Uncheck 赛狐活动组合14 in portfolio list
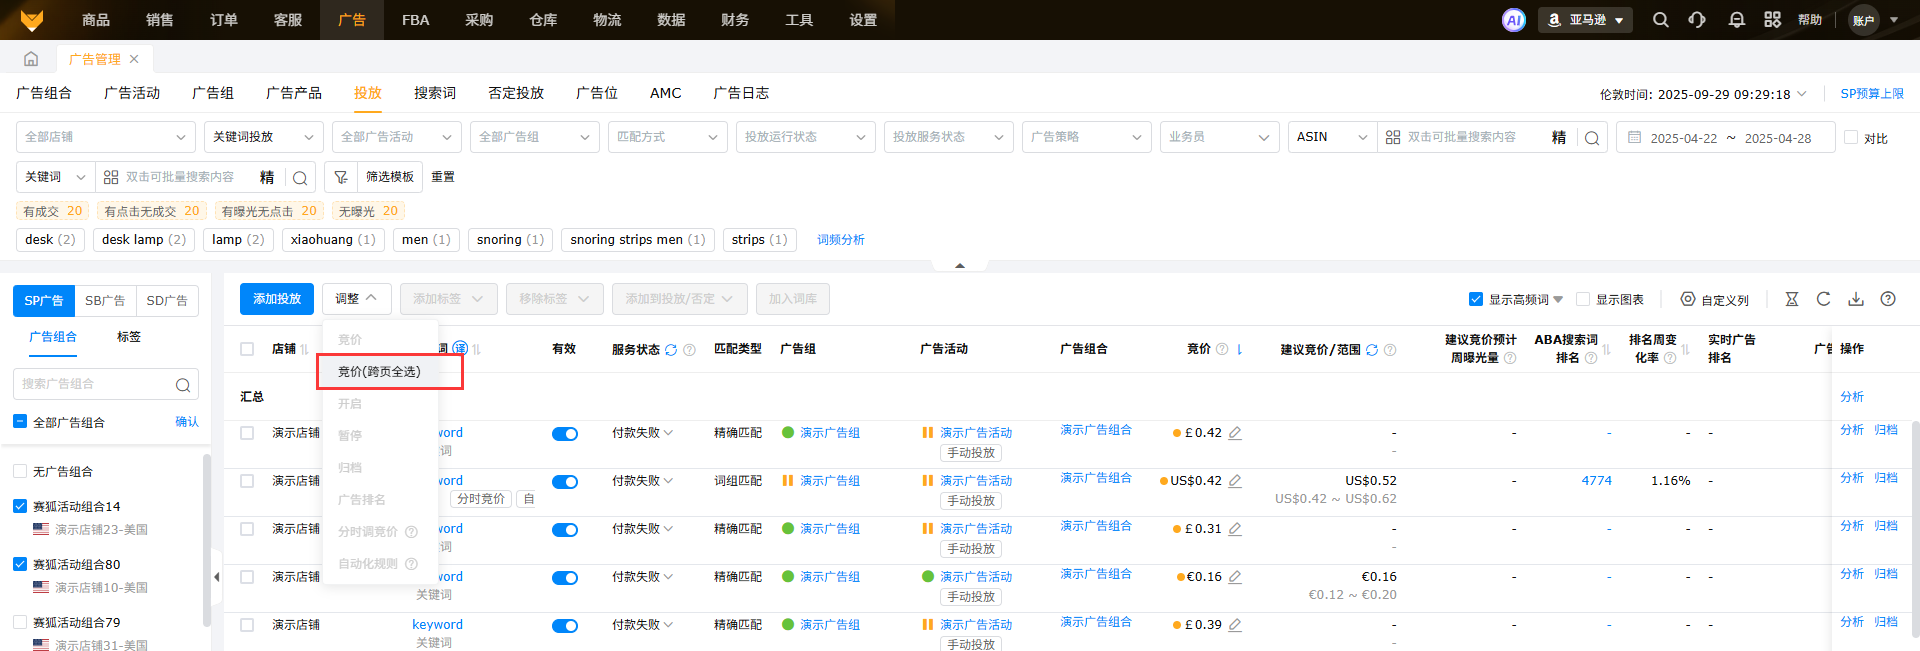1920x651 pixels. [x=20, y=506]
